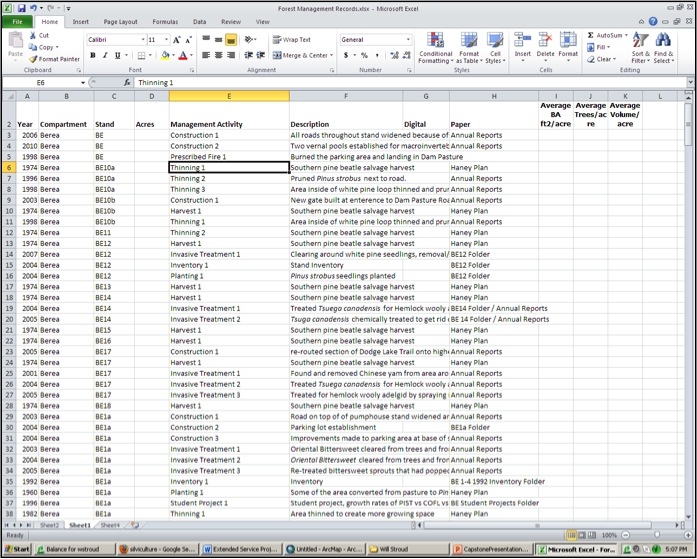Click the Format Painter brush
The height and width of the screenshot is (559, 697).
[x=32, y=59]
